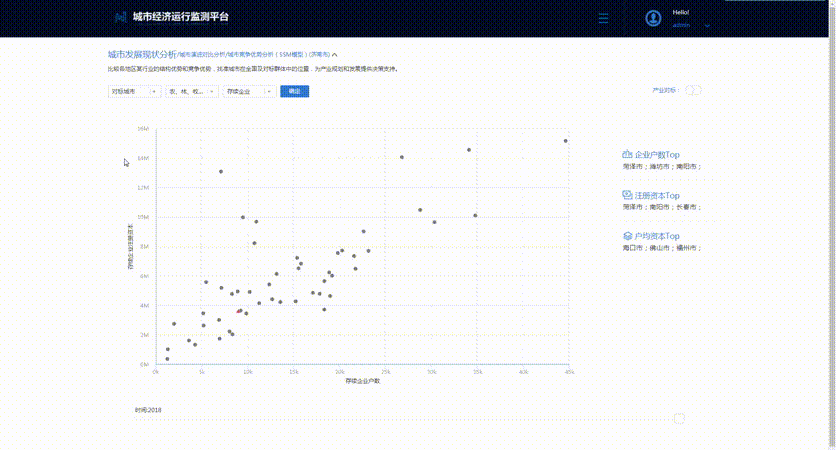
Task: Click the 注册资本Top heading
Action: (x=657, y=196)
